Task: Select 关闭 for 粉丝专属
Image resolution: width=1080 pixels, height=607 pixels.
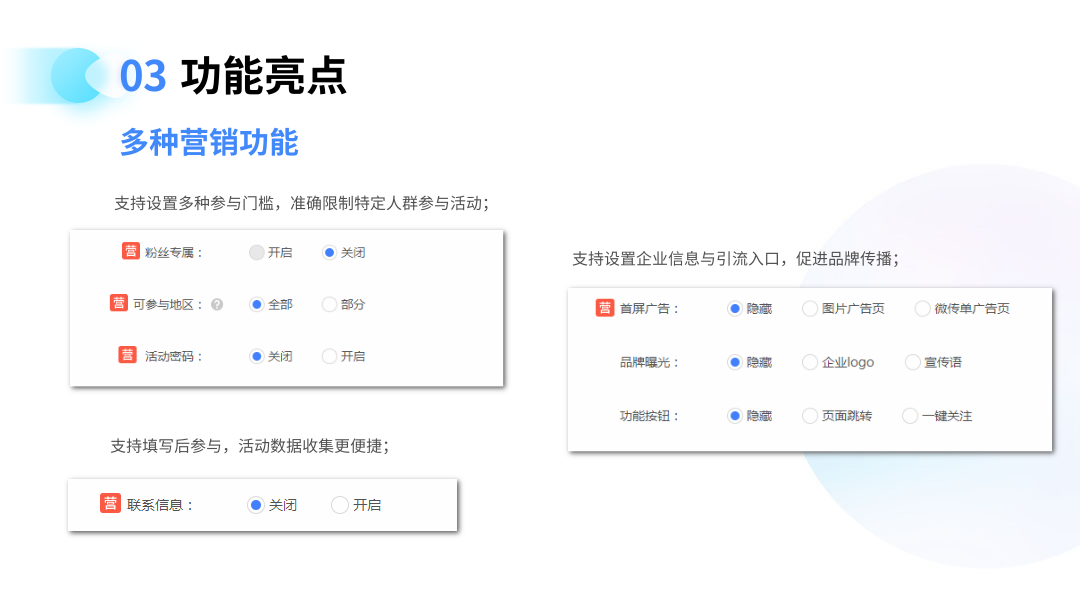Action: click(329, 253)
